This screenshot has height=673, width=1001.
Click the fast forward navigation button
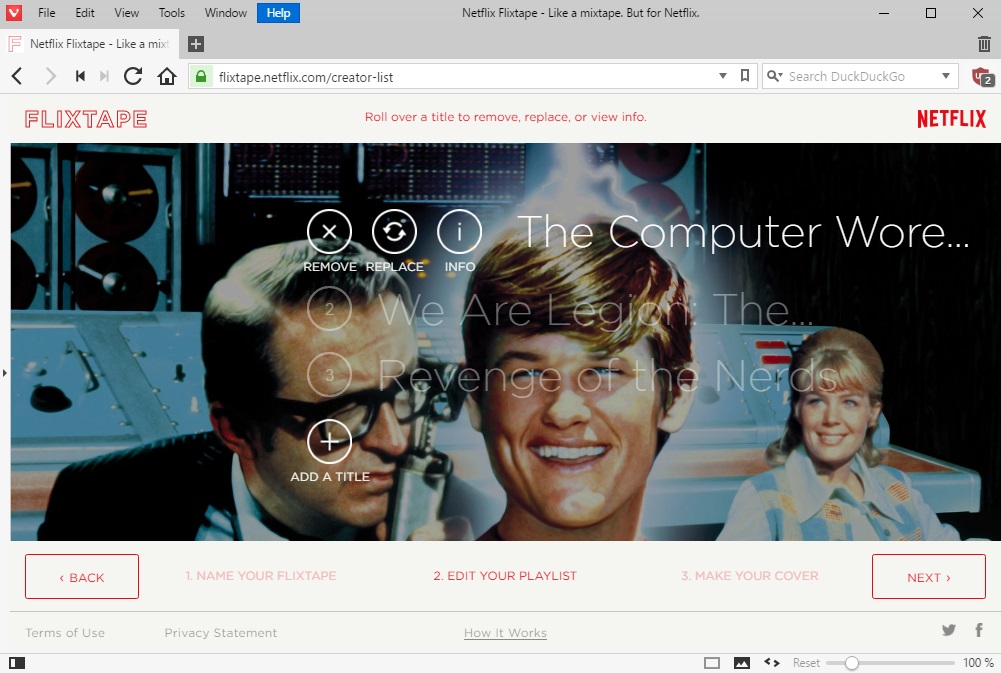click(x=104, y=77)
